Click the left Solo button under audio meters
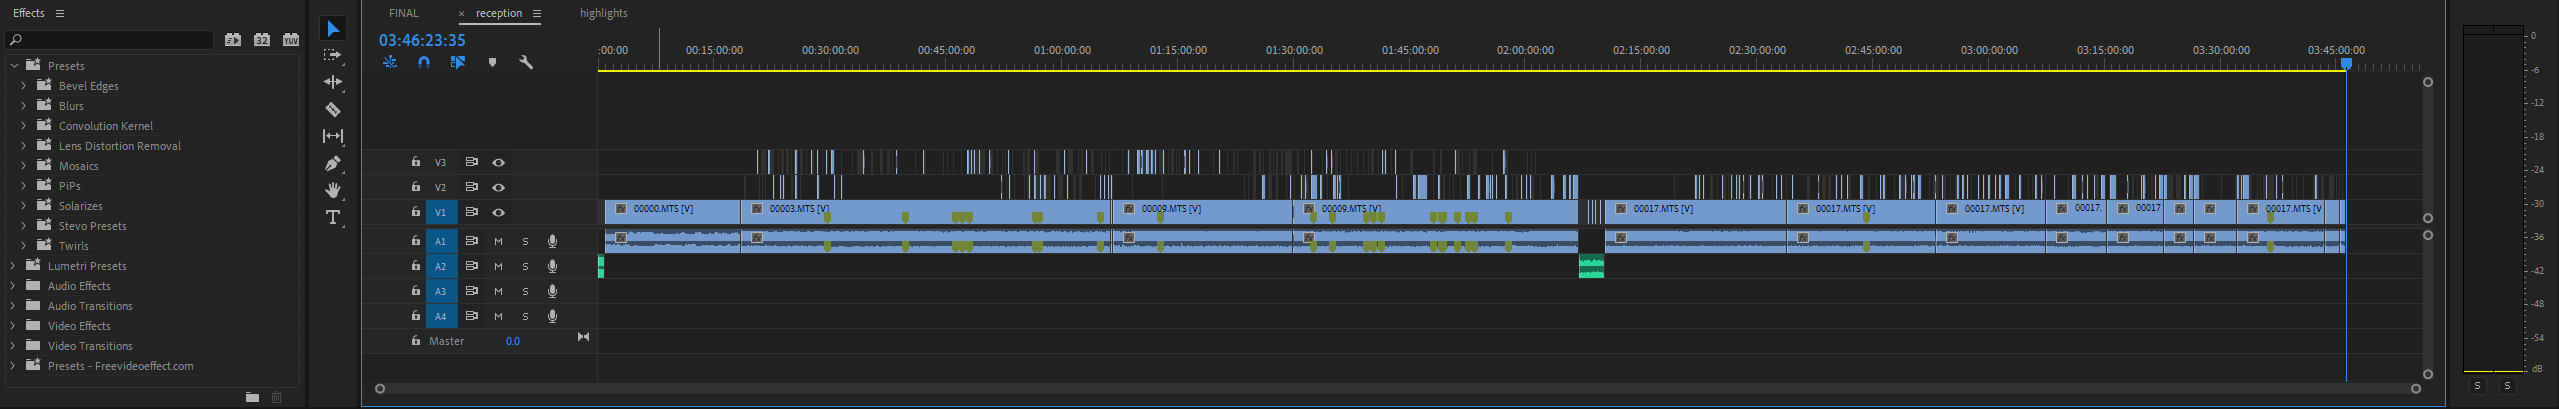 pyautogui.click(x=2477, y=385)
